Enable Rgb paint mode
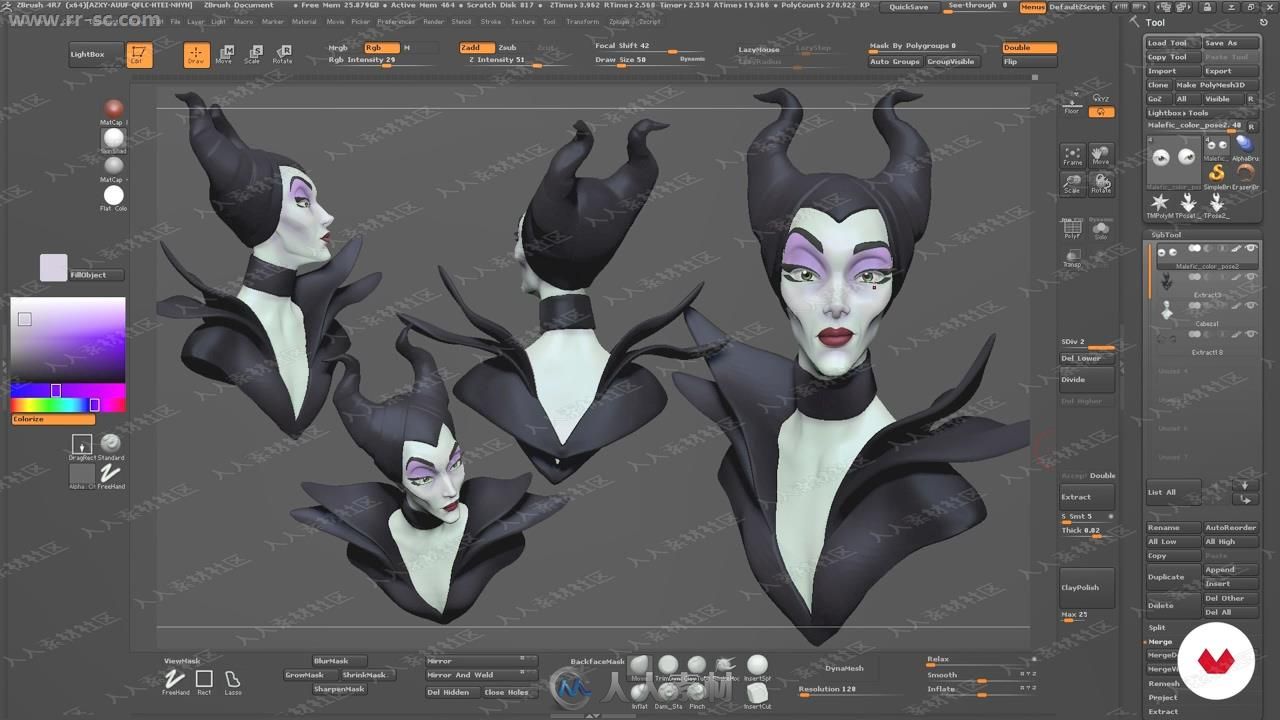The image size is (1280, 720). tap(381, 47)
